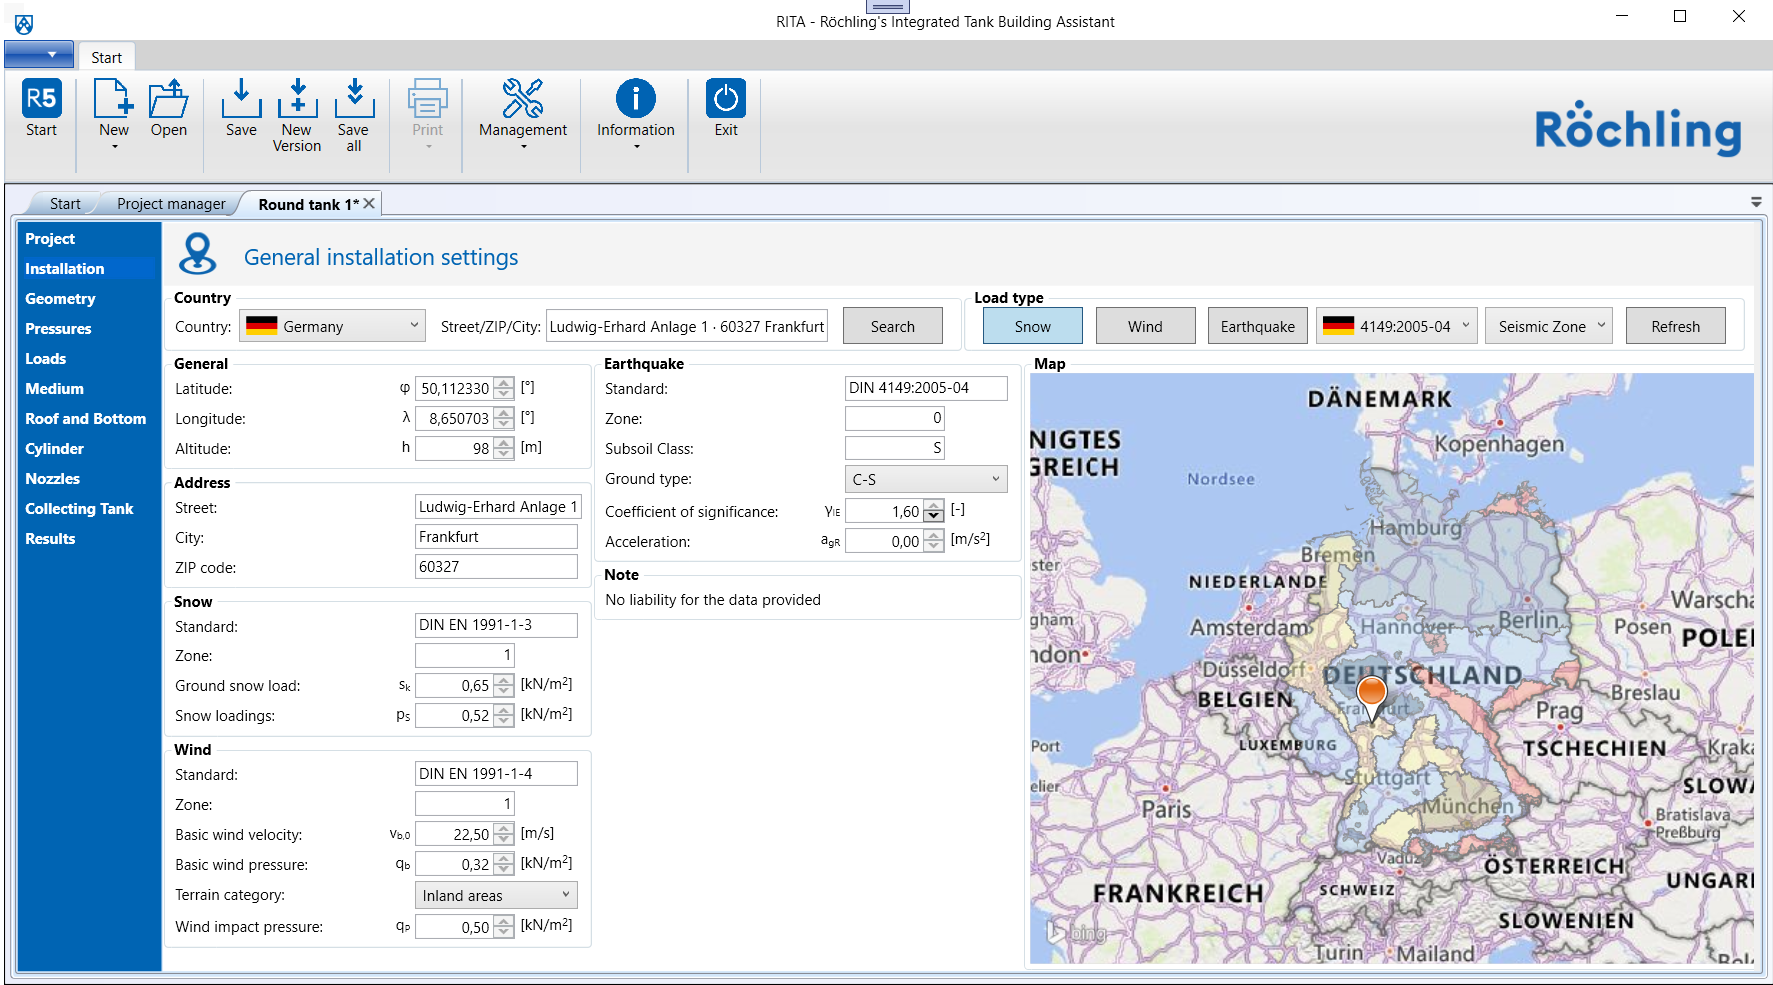Switch to the Start ribbon tab
This screenshot has width=1773, height=985.
(106, 57)
